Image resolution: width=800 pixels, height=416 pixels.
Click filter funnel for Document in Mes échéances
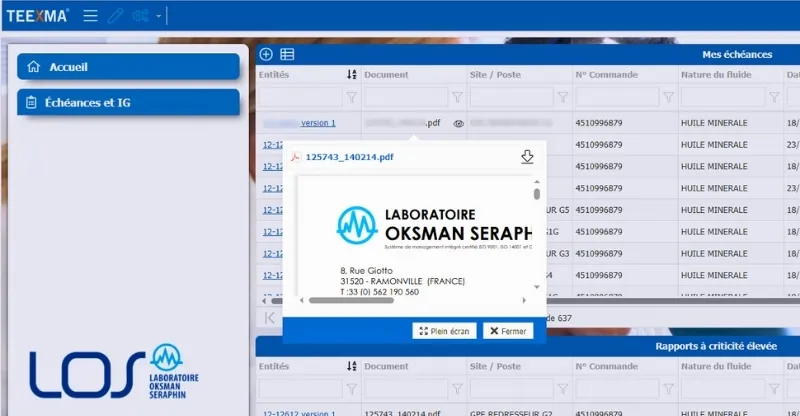457,97
